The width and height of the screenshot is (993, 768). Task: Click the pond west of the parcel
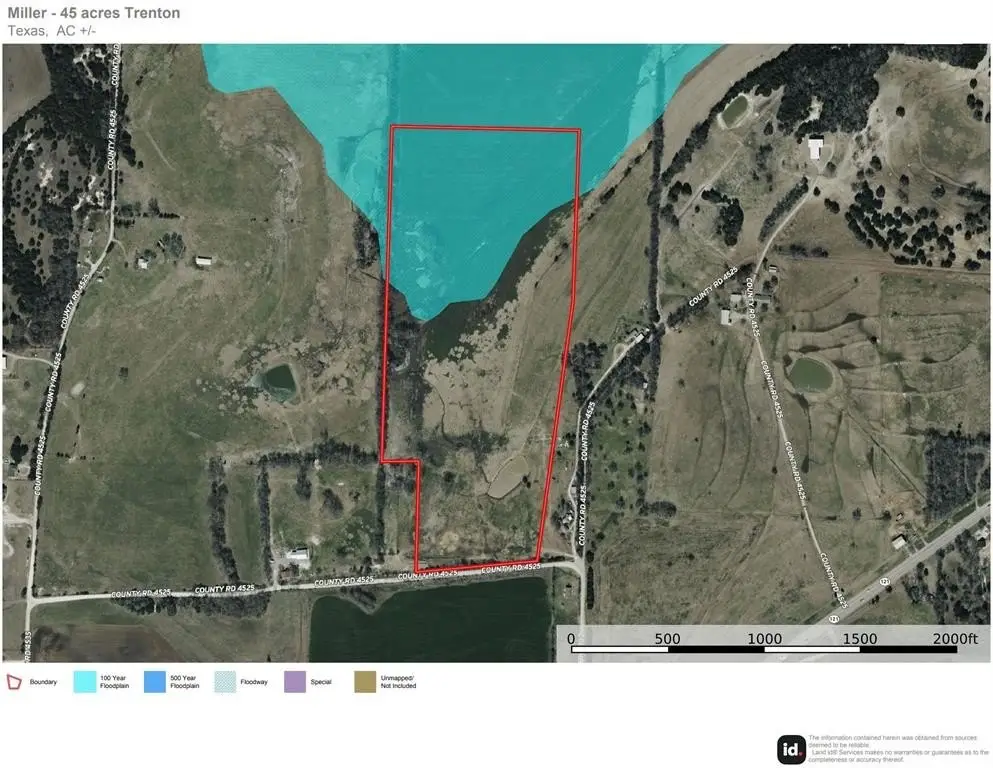click(x=275, y=379)
